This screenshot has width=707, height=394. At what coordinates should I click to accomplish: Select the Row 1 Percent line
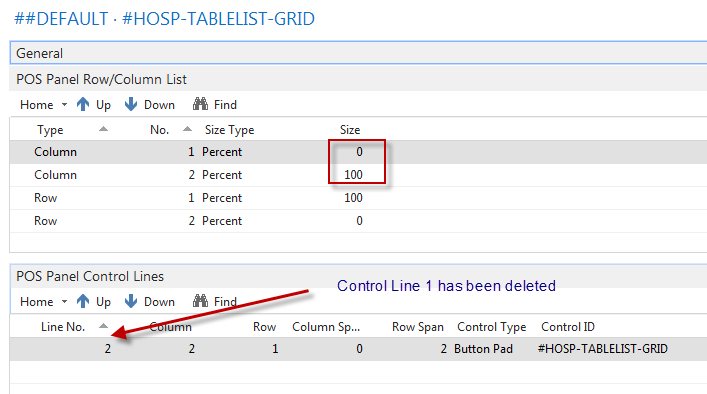(x=358, y=198)
